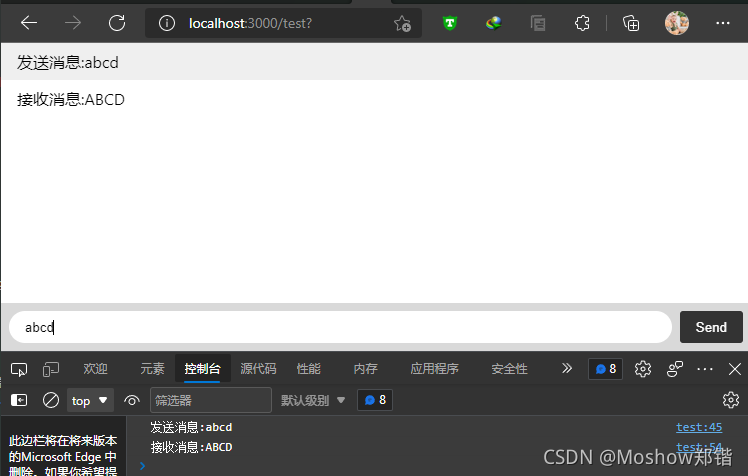Toggle the console sidebar

tap(19, 400)
